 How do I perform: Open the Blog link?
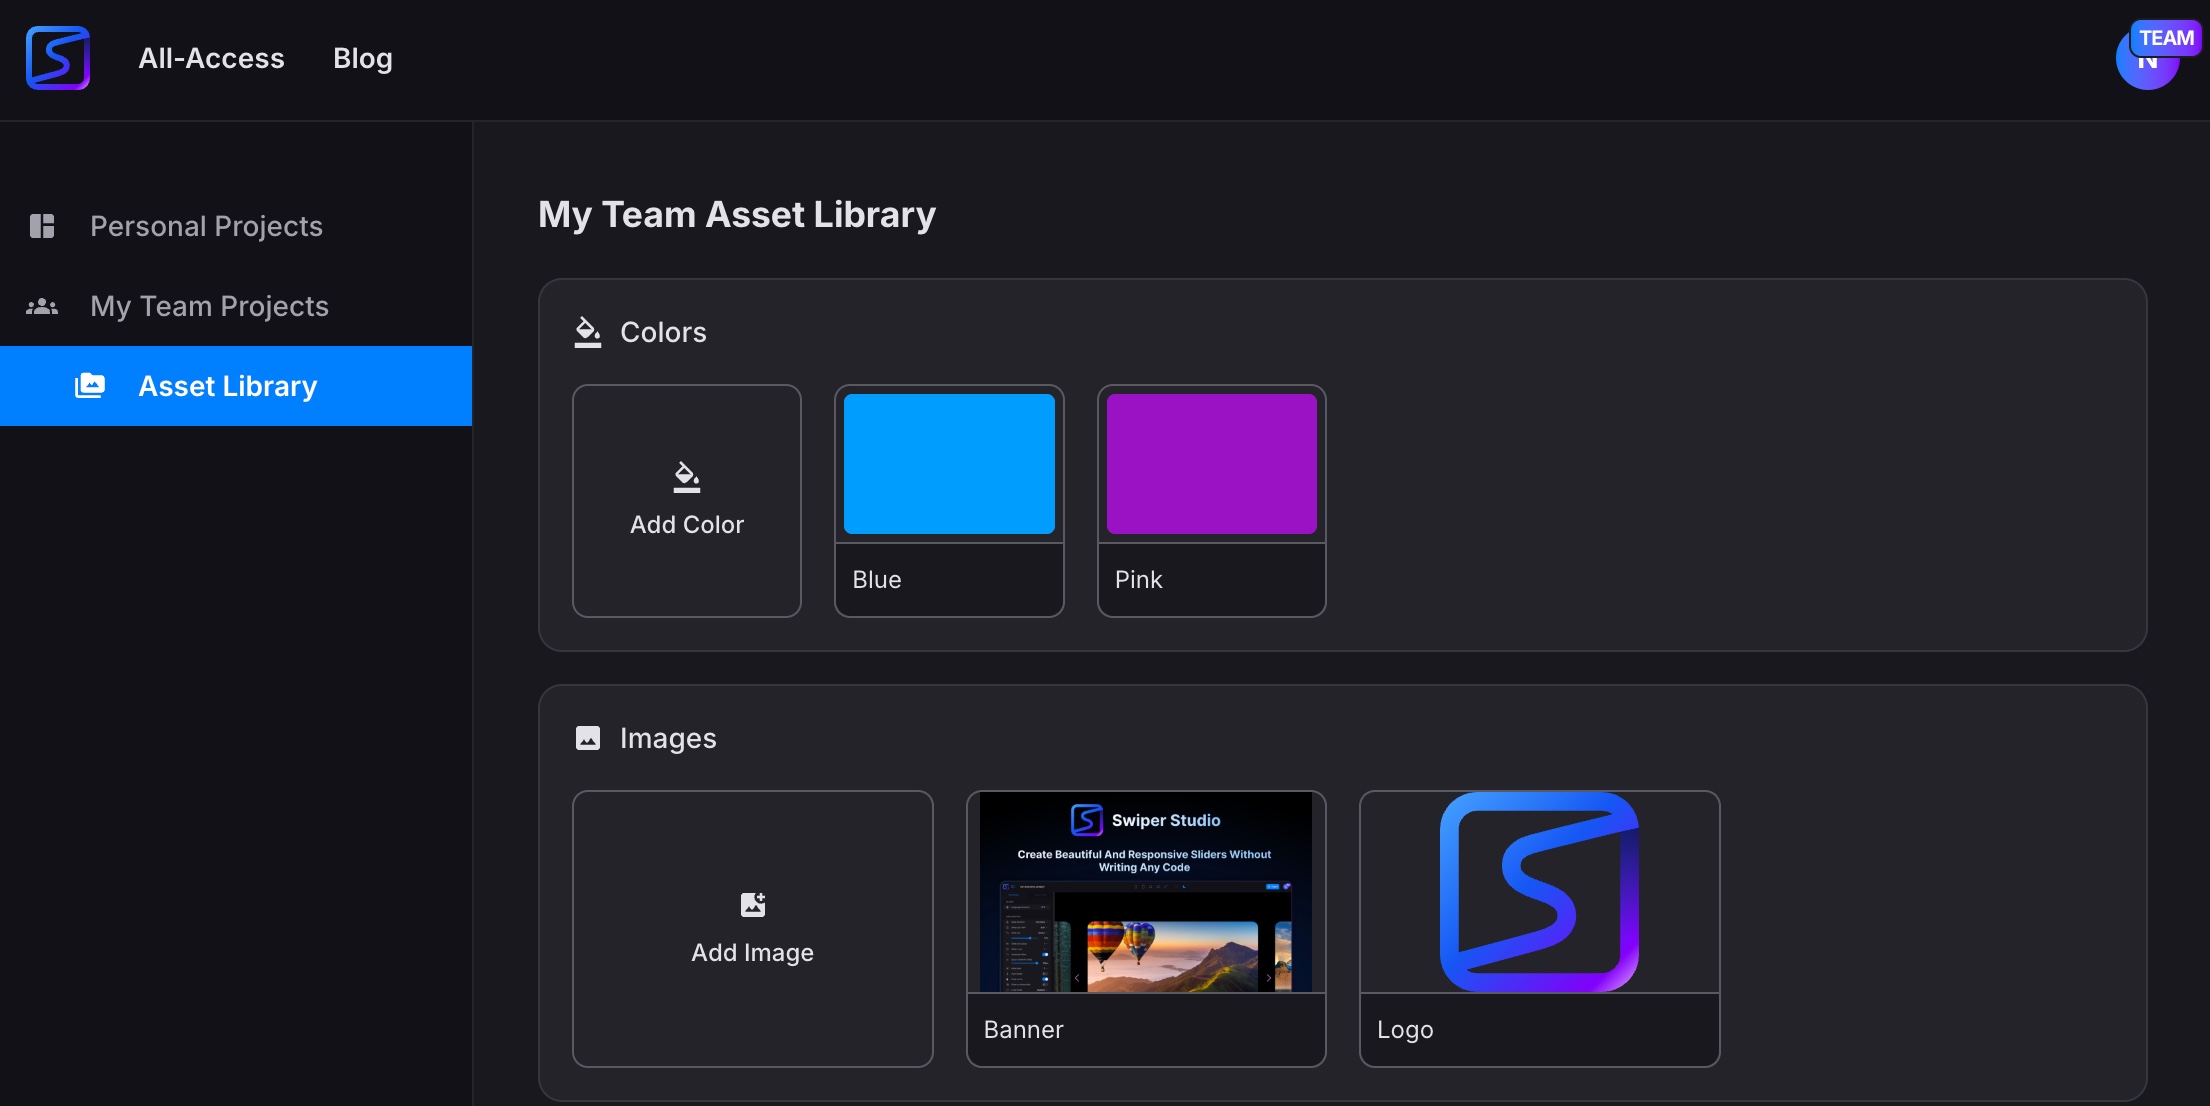363,59
